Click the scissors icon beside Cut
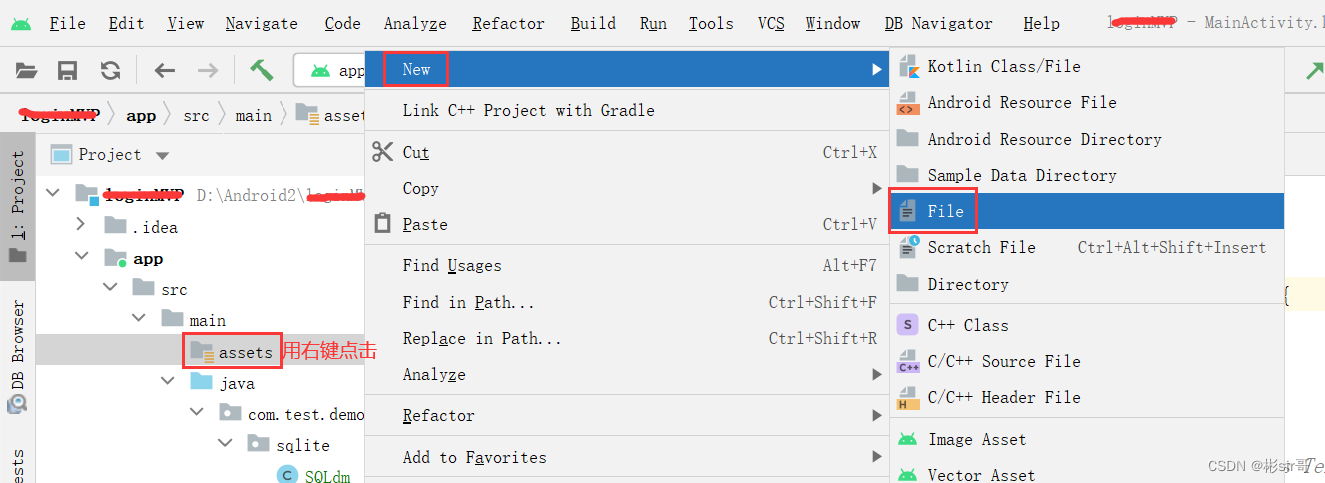This screenshot has width=1325, height=483. tap(383, 152)
